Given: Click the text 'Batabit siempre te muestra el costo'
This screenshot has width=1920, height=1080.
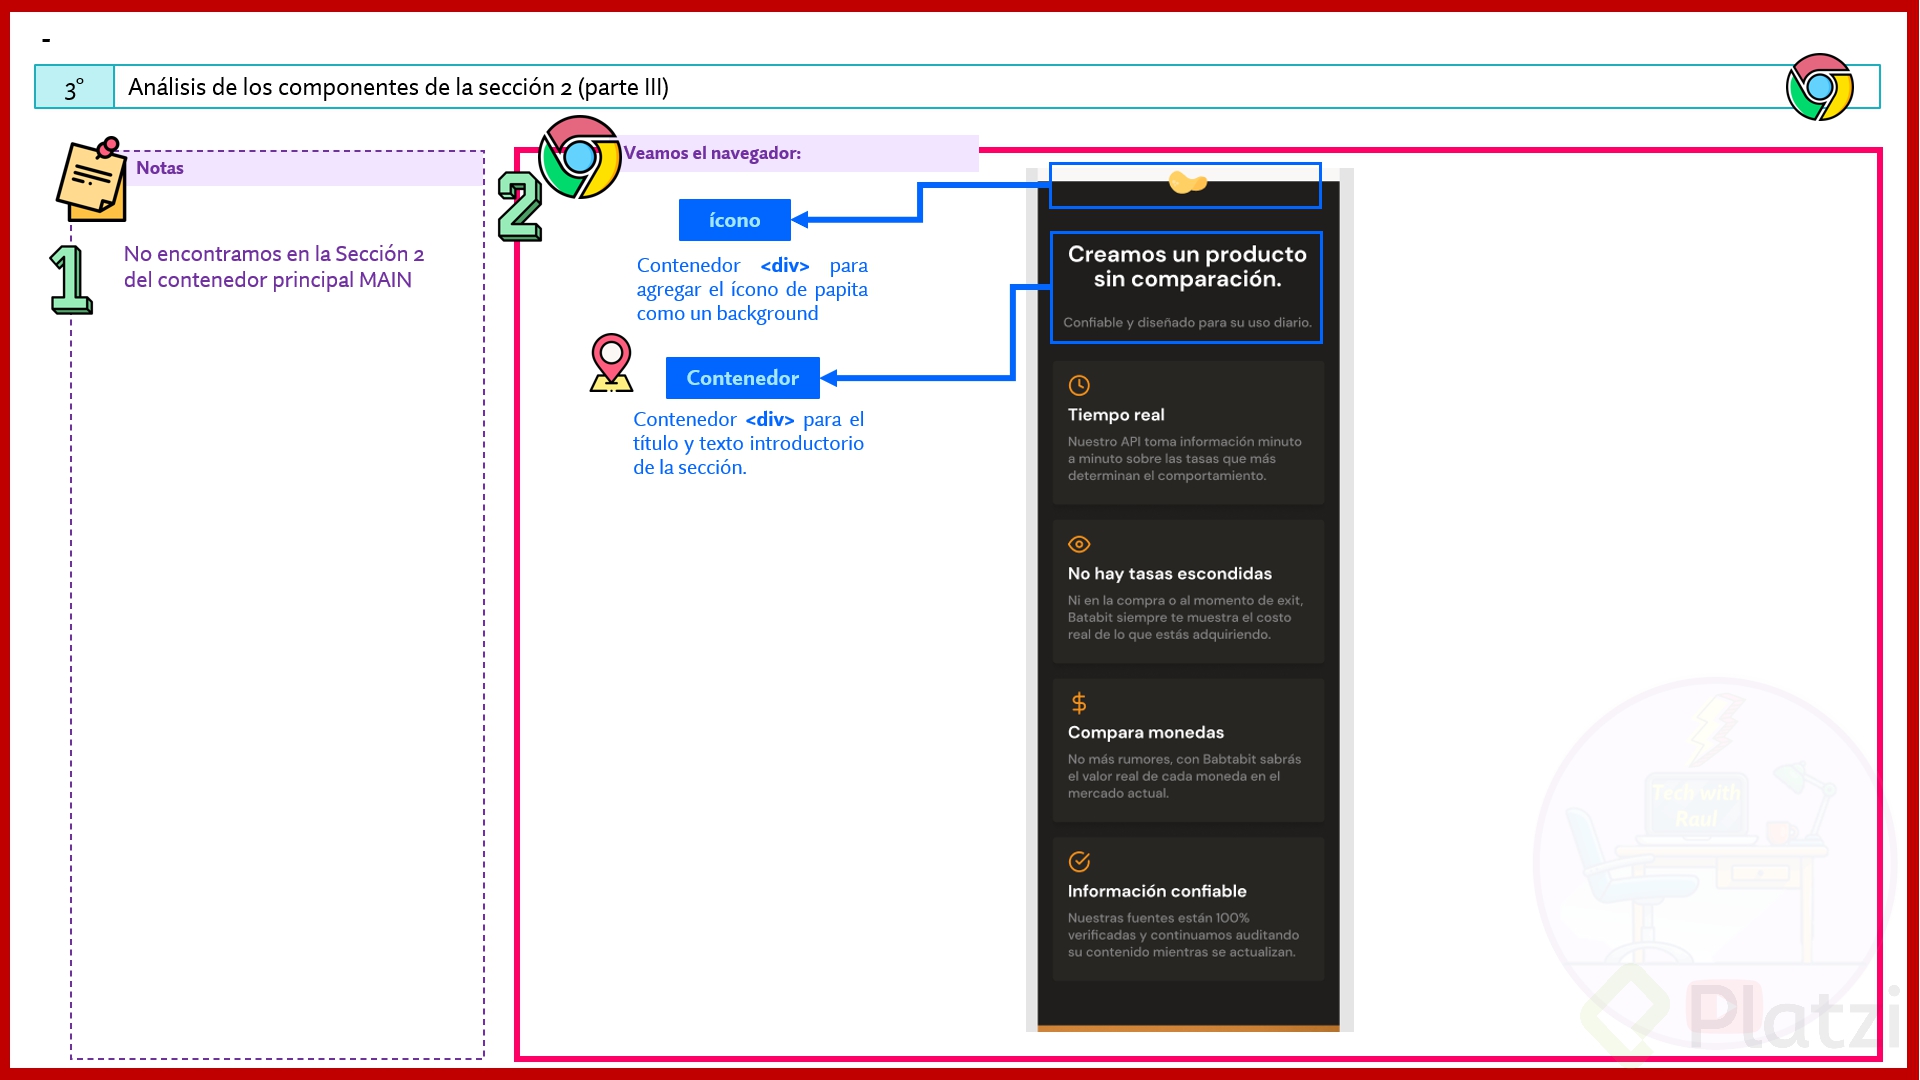Looking at the screenshot, I should pos(1179,617).
